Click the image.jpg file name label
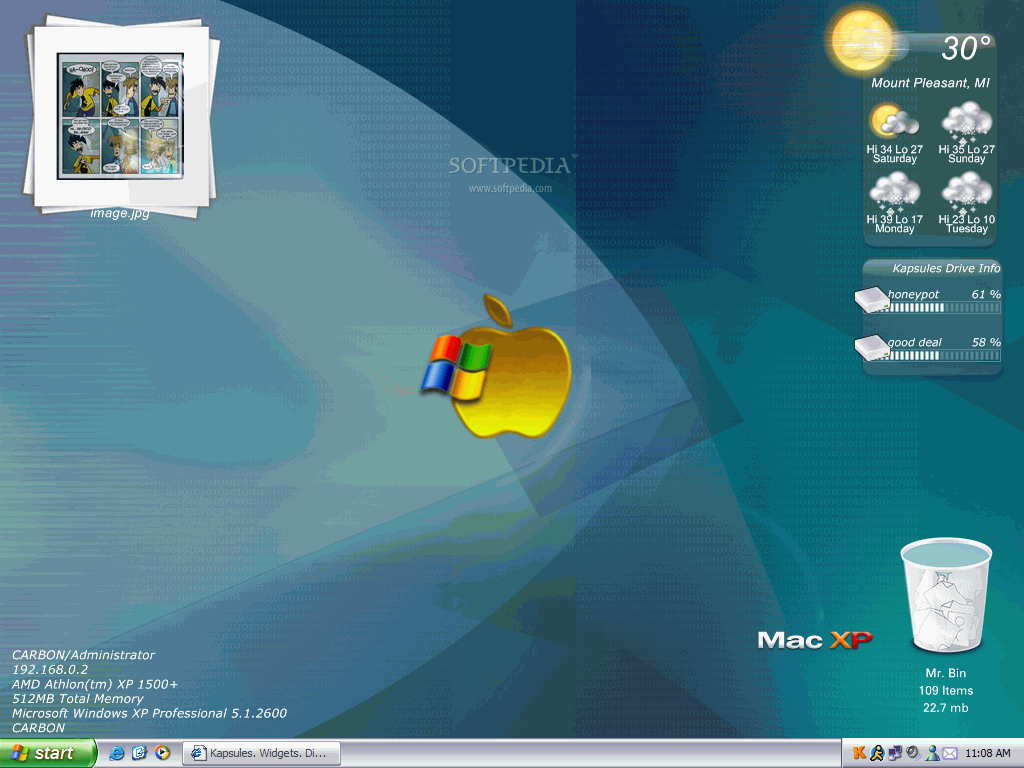This screenshot has height=768, width=1024. pos(120,213)
